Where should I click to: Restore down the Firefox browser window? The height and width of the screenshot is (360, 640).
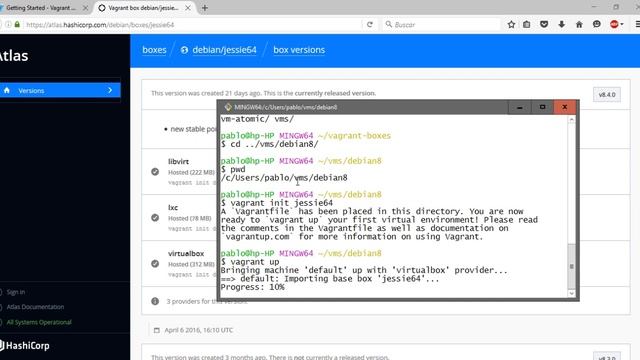tap(616, 7)
